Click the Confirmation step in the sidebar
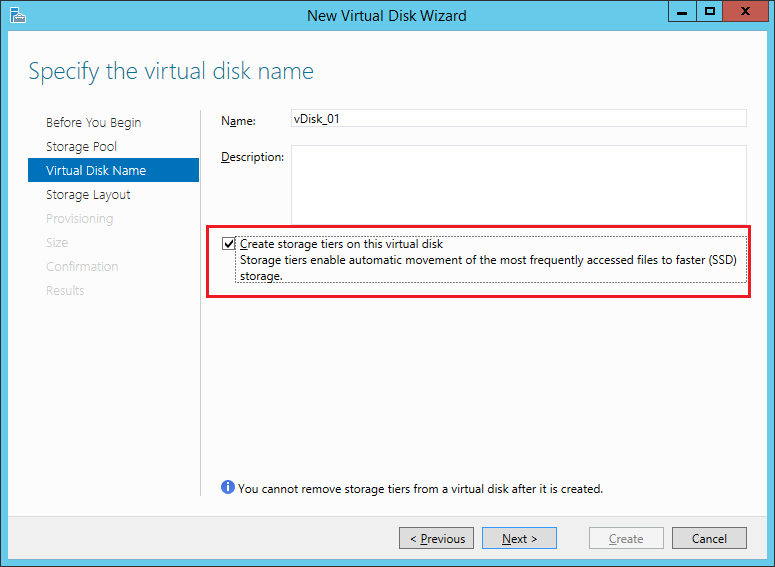 click(x=82, y=266)
